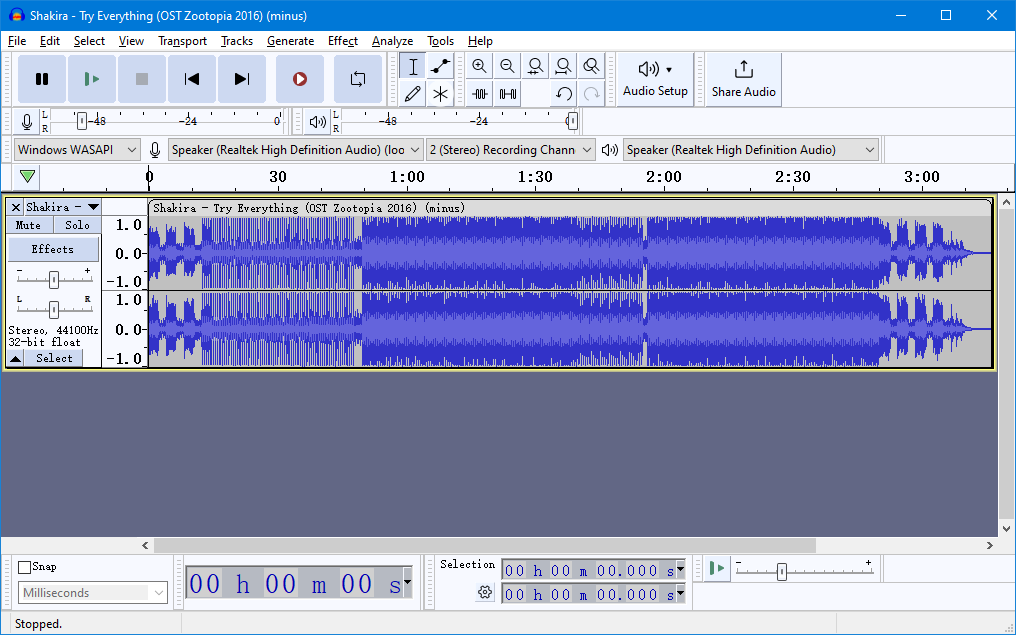Image resolution: width=1016 pixels, height=635 pixels.
Task: Click the Pause button
Action: [x=42, y=79]
